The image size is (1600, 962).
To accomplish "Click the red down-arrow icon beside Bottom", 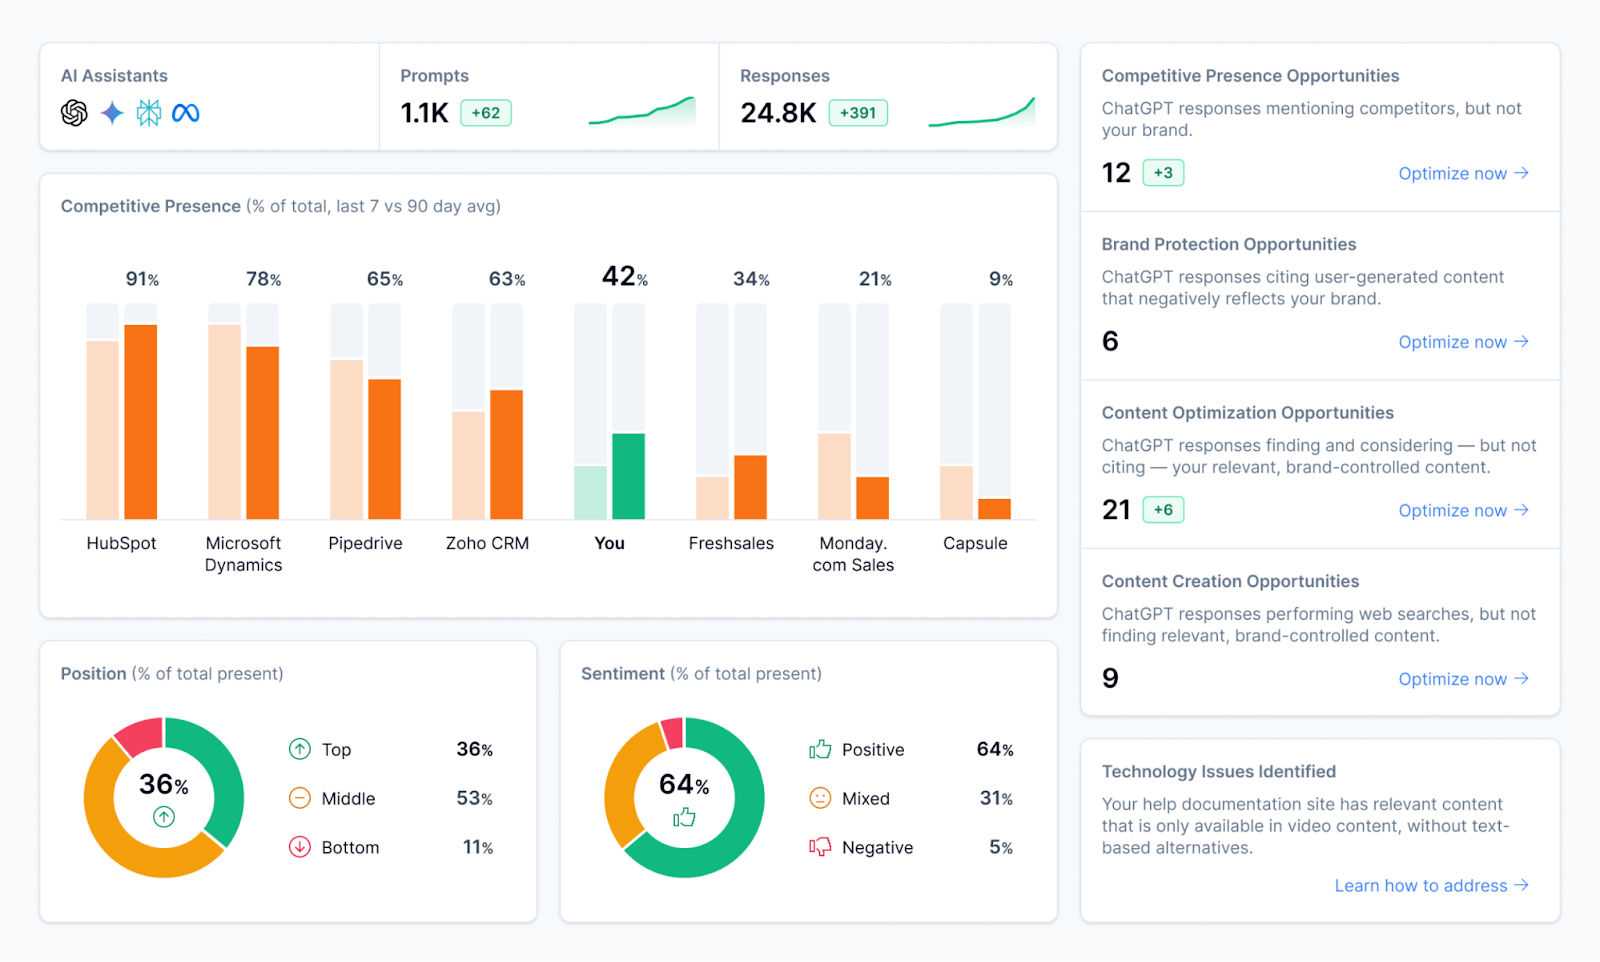I will coord(299,847).
